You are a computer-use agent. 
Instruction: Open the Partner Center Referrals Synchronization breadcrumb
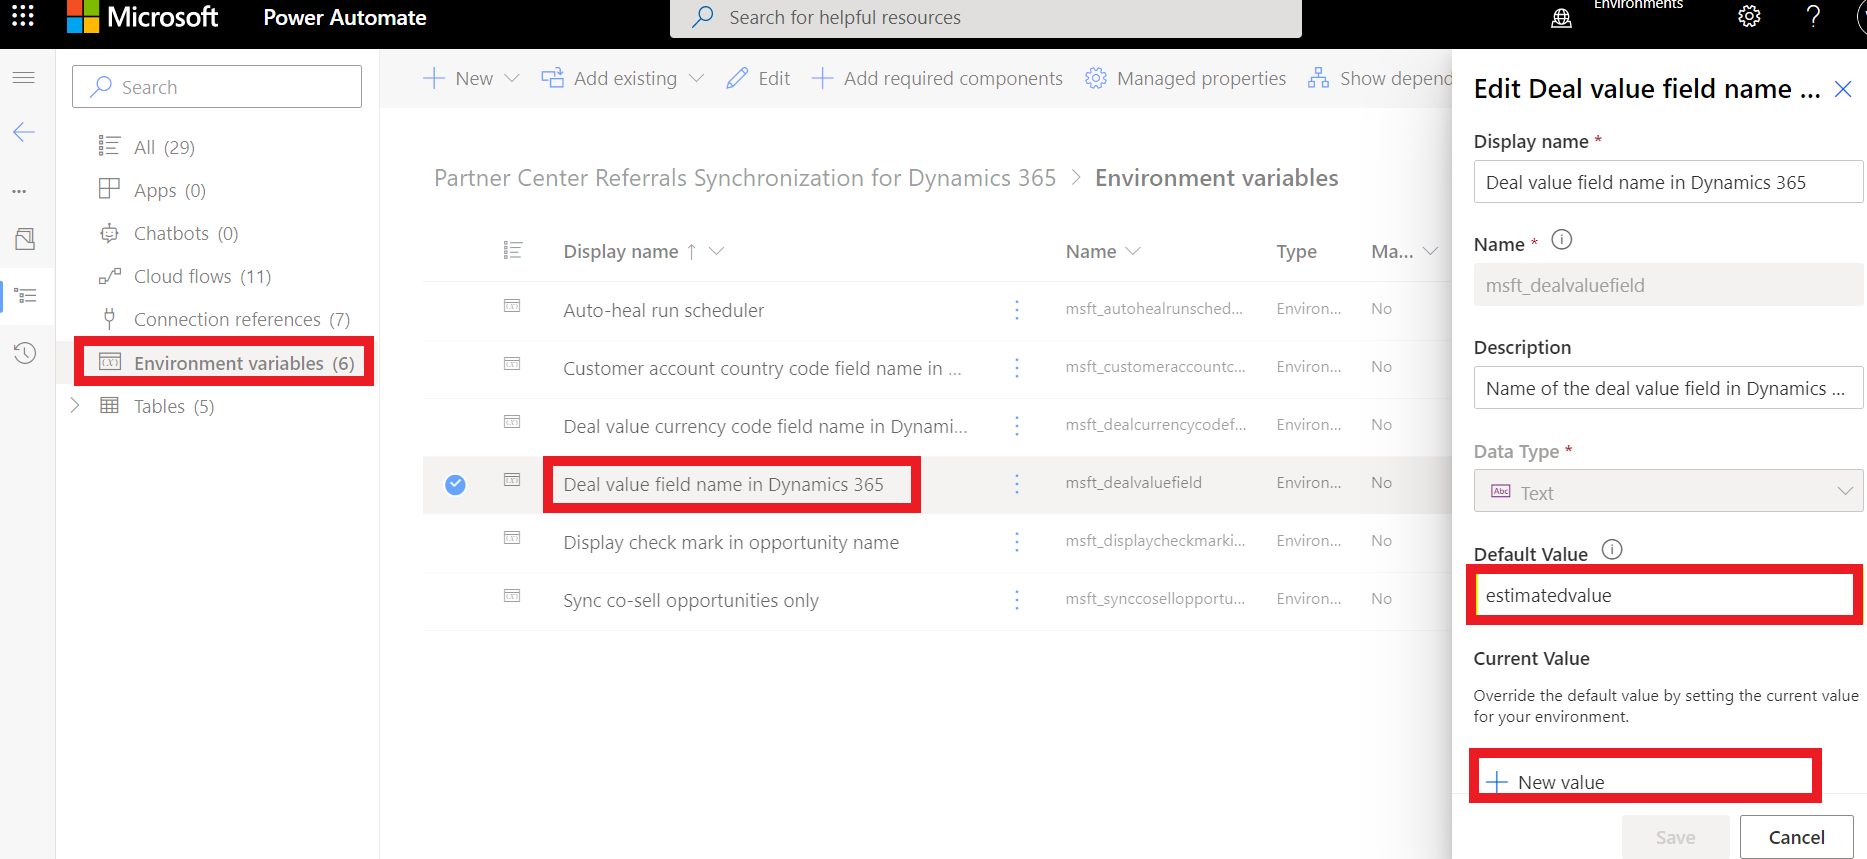[x=745, y=178]
